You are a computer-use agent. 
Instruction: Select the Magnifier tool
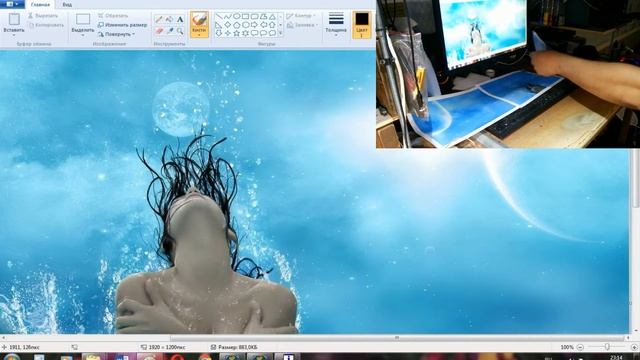[180, 31]
